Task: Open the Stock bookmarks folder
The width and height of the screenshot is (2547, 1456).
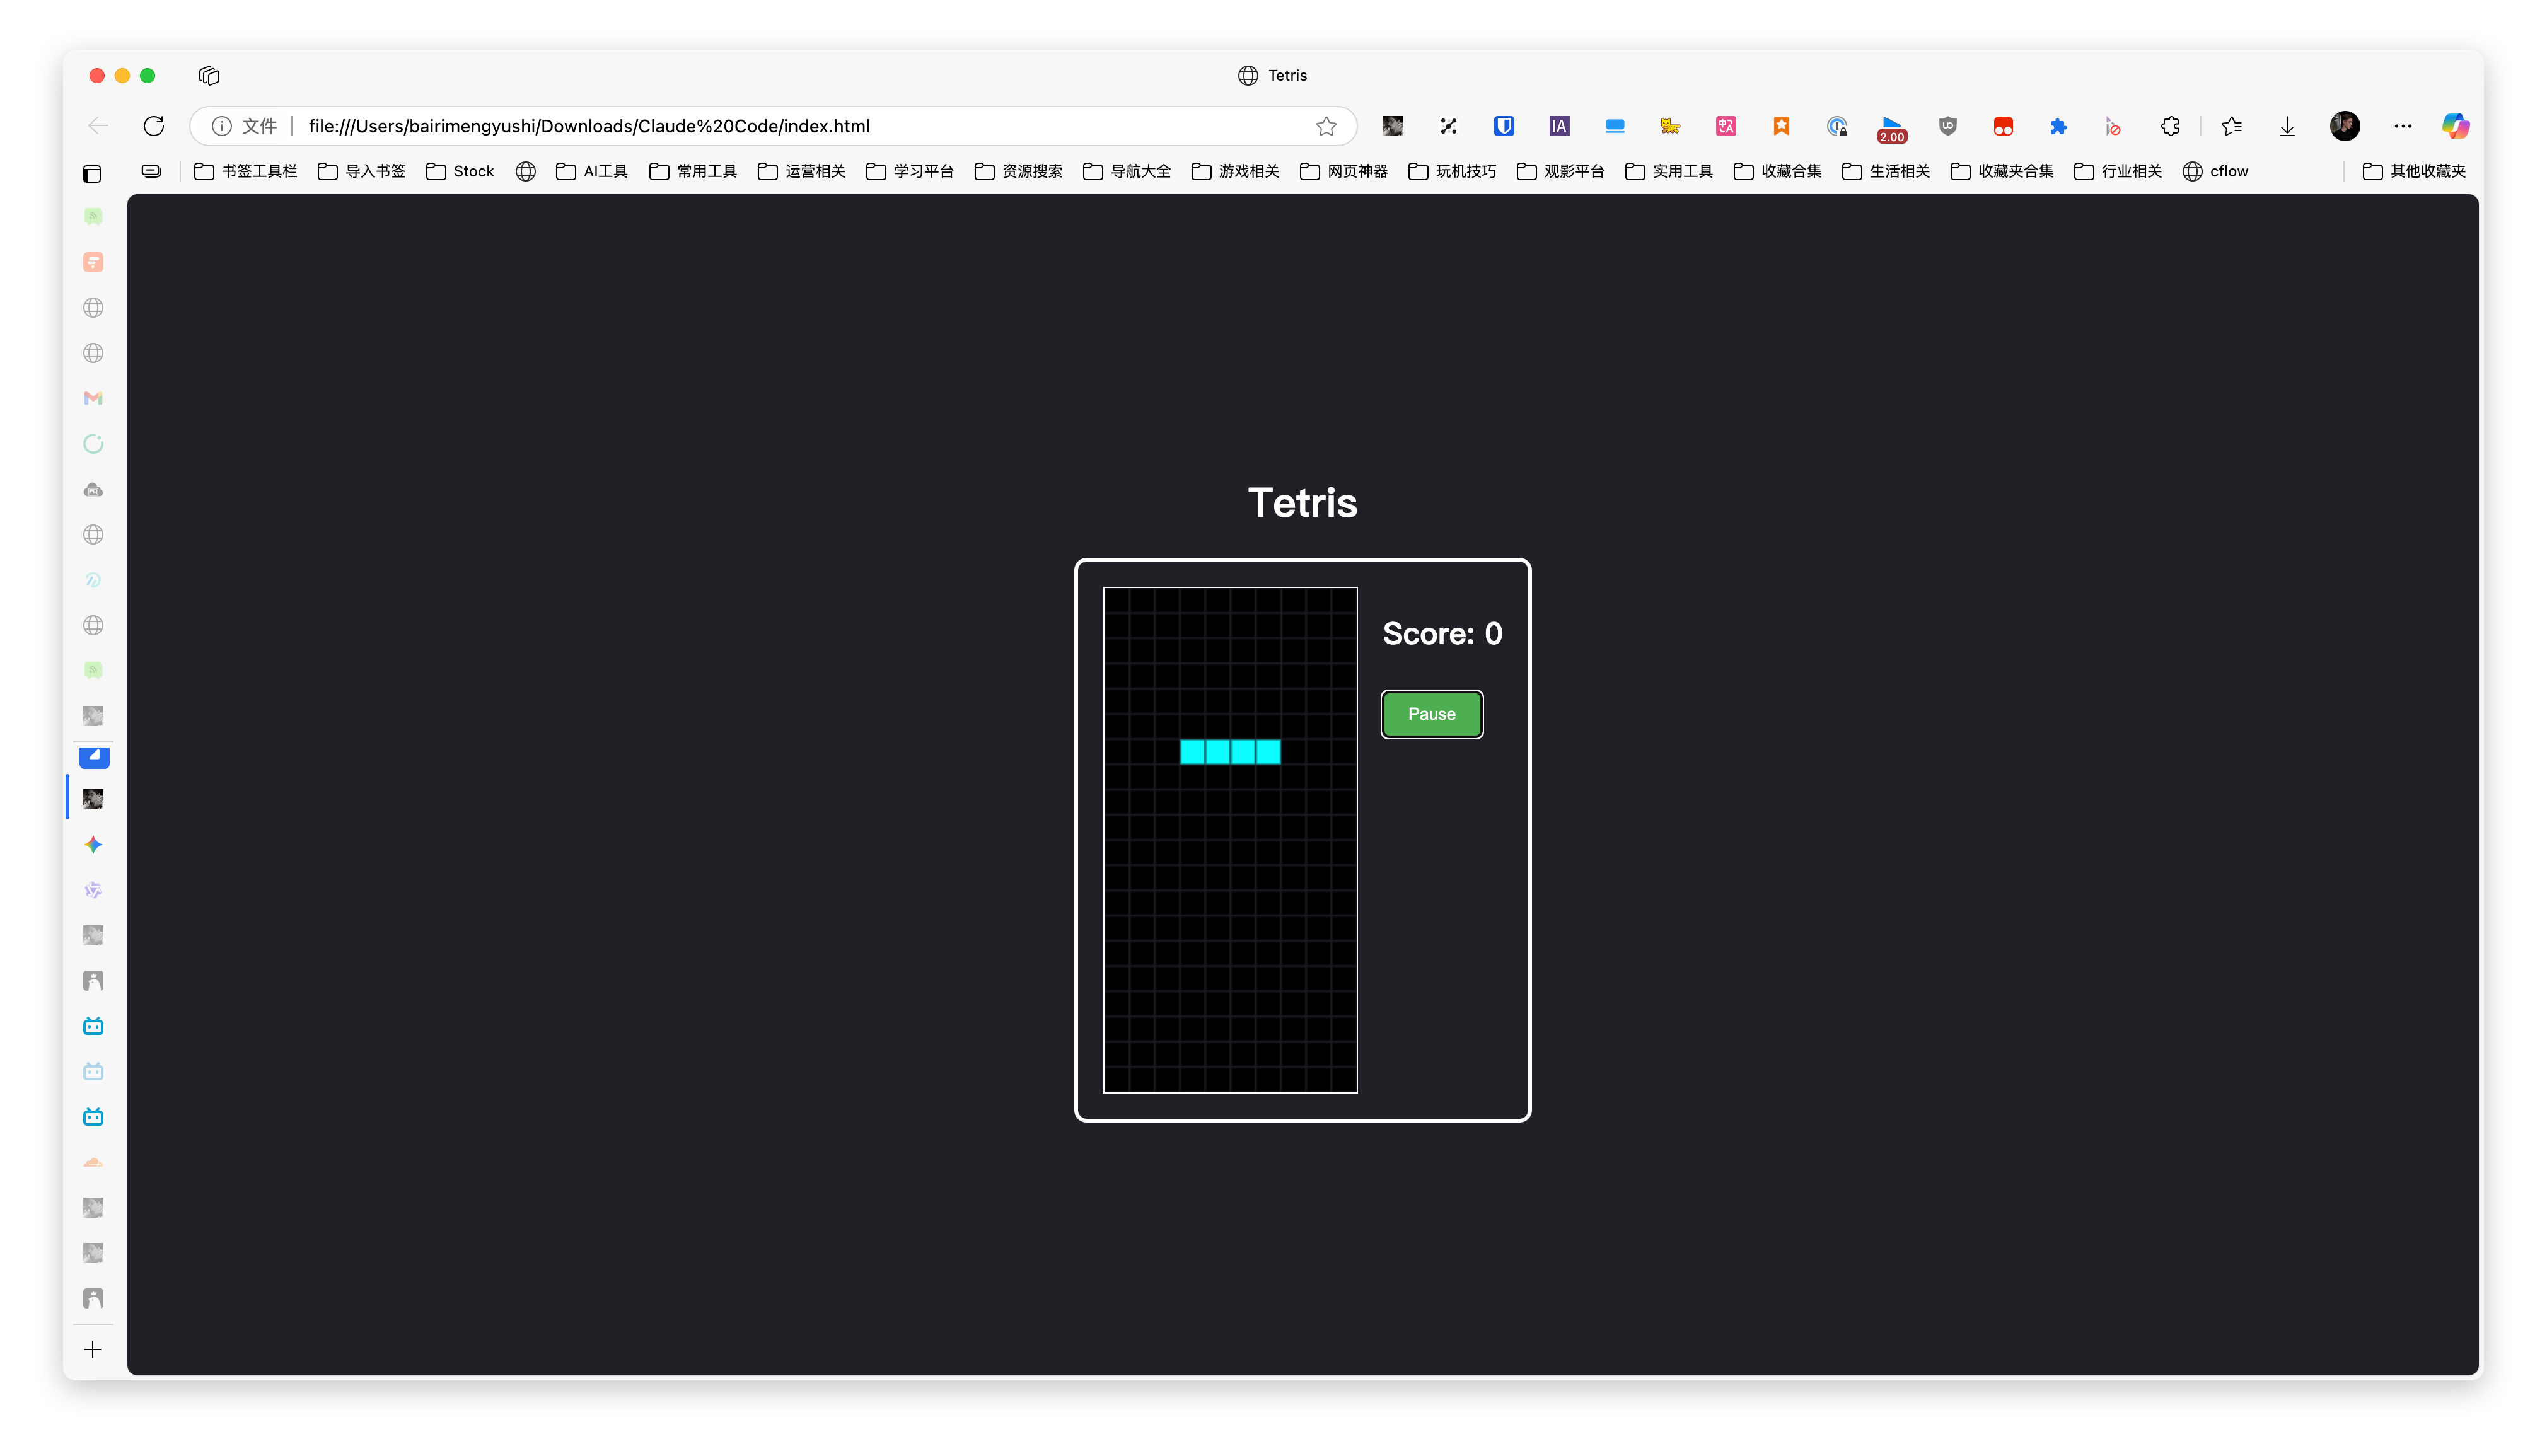Action: point(460,171)
